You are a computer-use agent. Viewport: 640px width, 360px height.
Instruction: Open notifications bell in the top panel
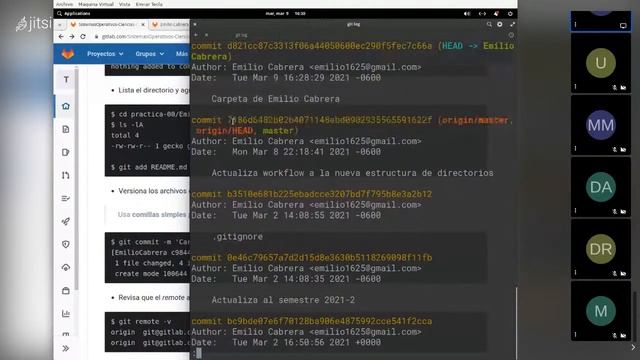(x=496, y=13)
